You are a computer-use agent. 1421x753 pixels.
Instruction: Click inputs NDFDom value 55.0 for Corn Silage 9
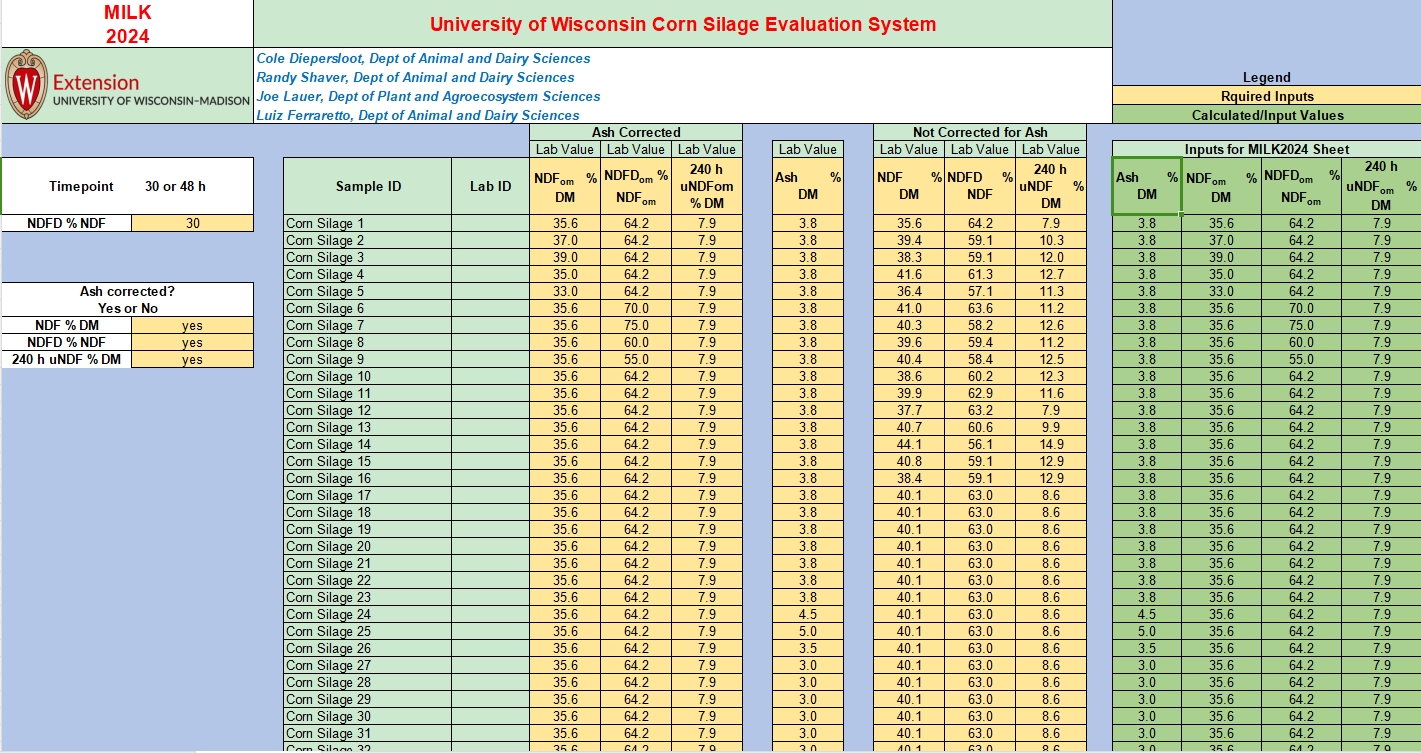click(x=1301, y=359)
